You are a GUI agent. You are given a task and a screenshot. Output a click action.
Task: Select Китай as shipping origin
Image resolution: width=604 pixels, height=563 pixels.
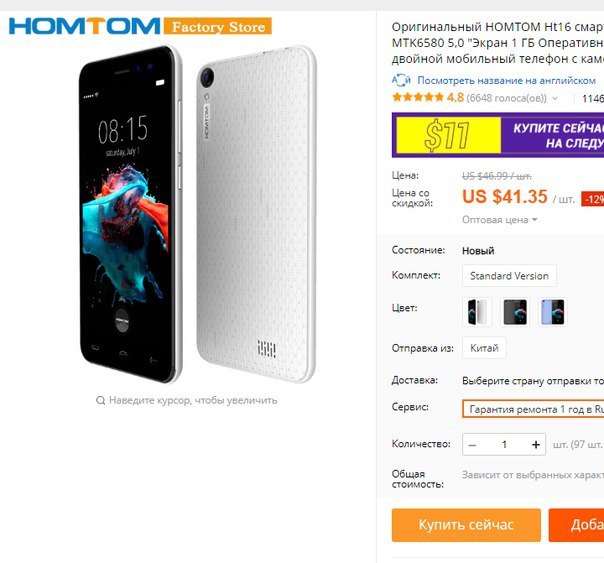484,348
